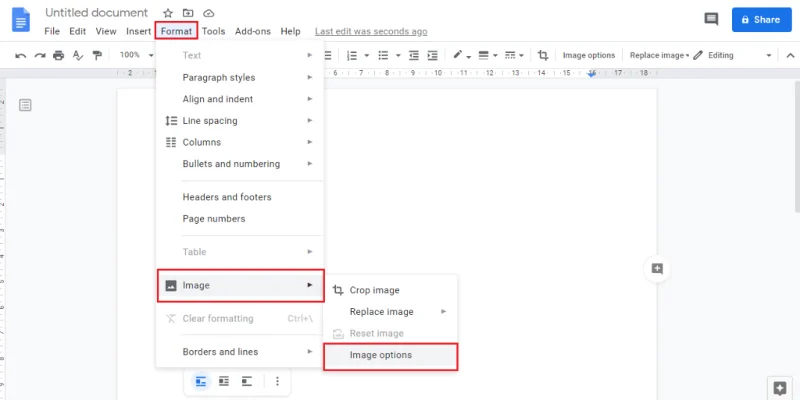The image size is (800, 400).
Task: Print the document using the printer icon
Action: coord(59,56)
